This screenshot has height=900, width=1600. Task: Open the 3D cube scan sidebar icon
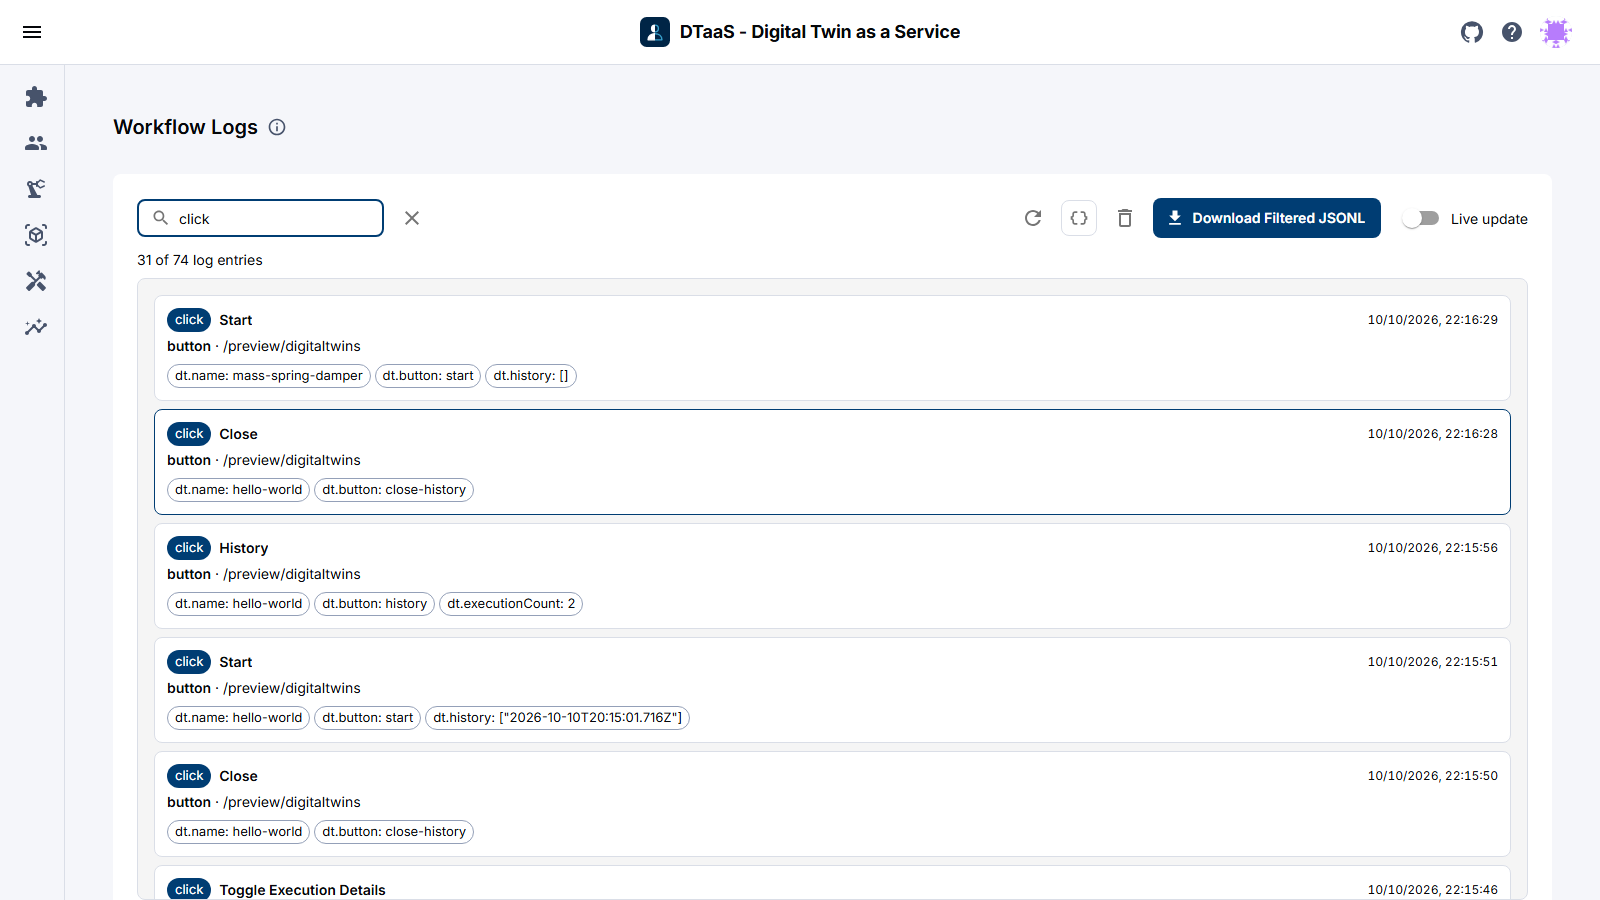coord(36,235)
